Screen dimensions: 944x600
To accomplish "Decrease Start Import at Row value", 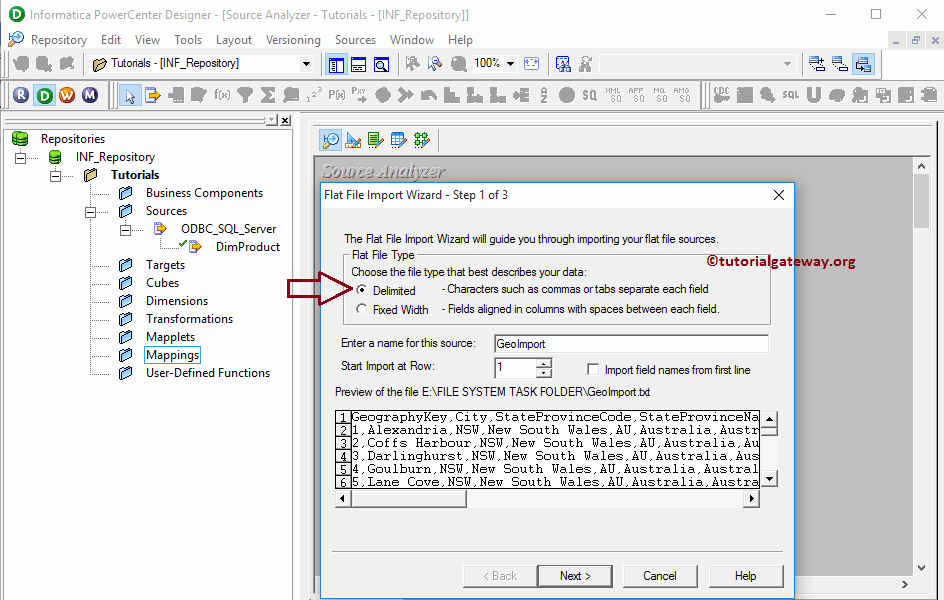I will coord(544,372).
